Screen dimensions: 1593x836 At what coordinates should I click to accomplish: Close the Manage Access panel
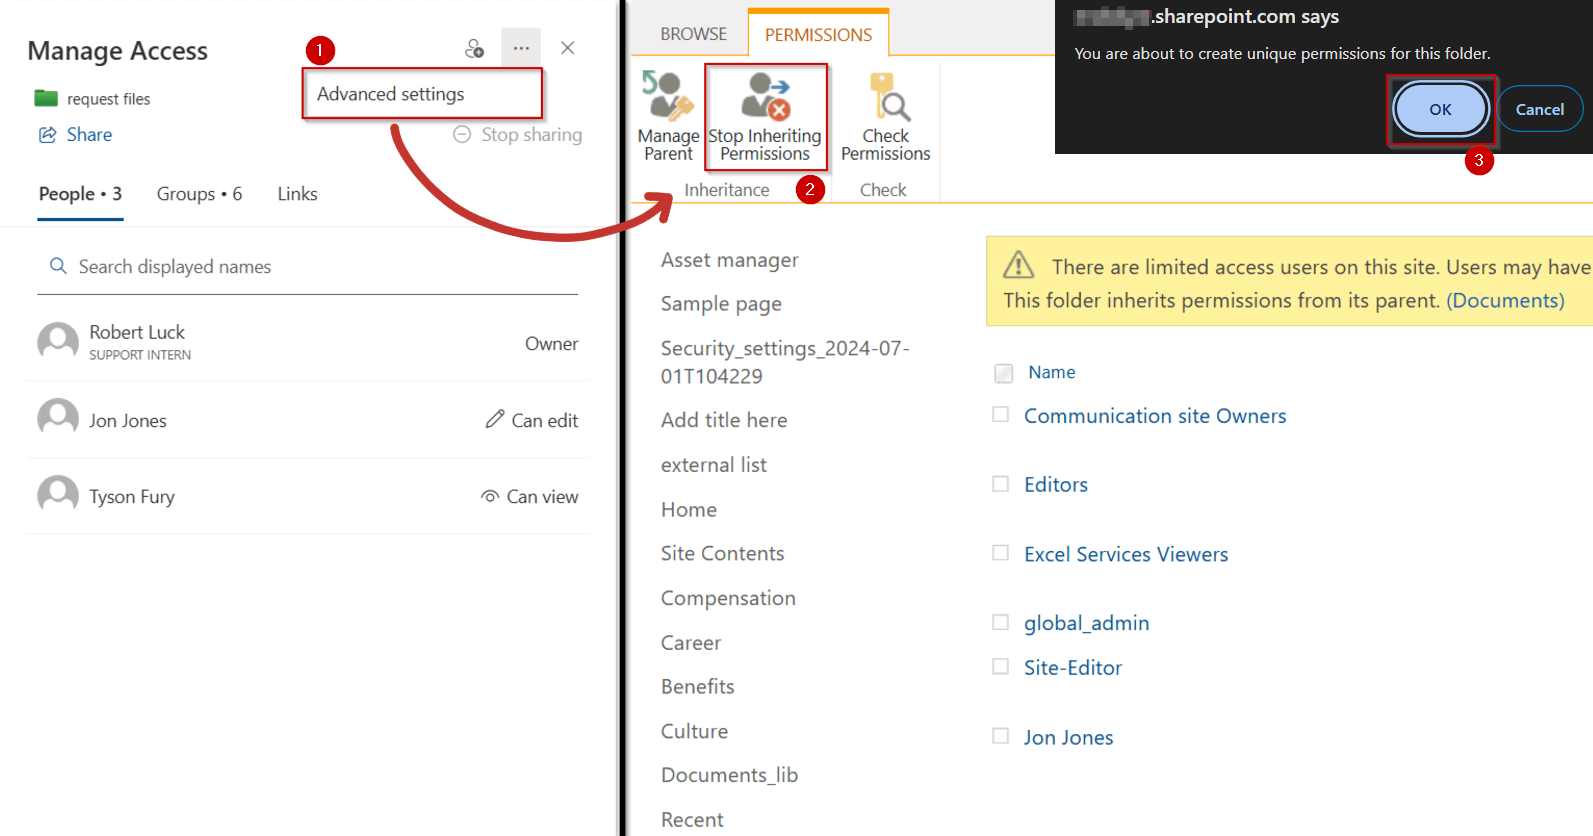[x=567, y=48]
